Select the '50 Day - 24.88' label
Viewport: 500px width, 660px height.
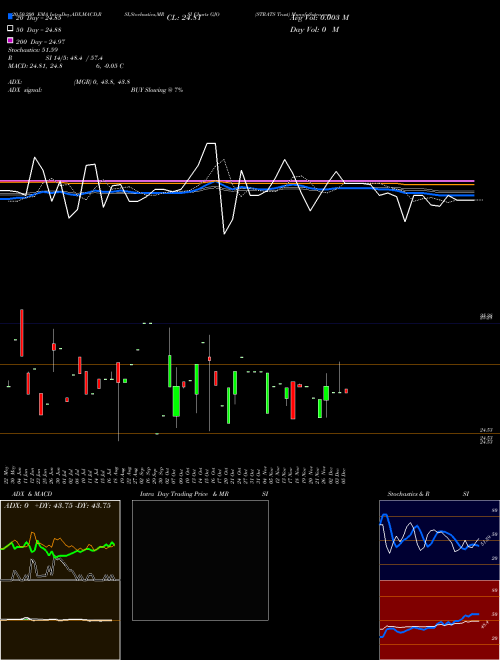click(x=39, y=29)
